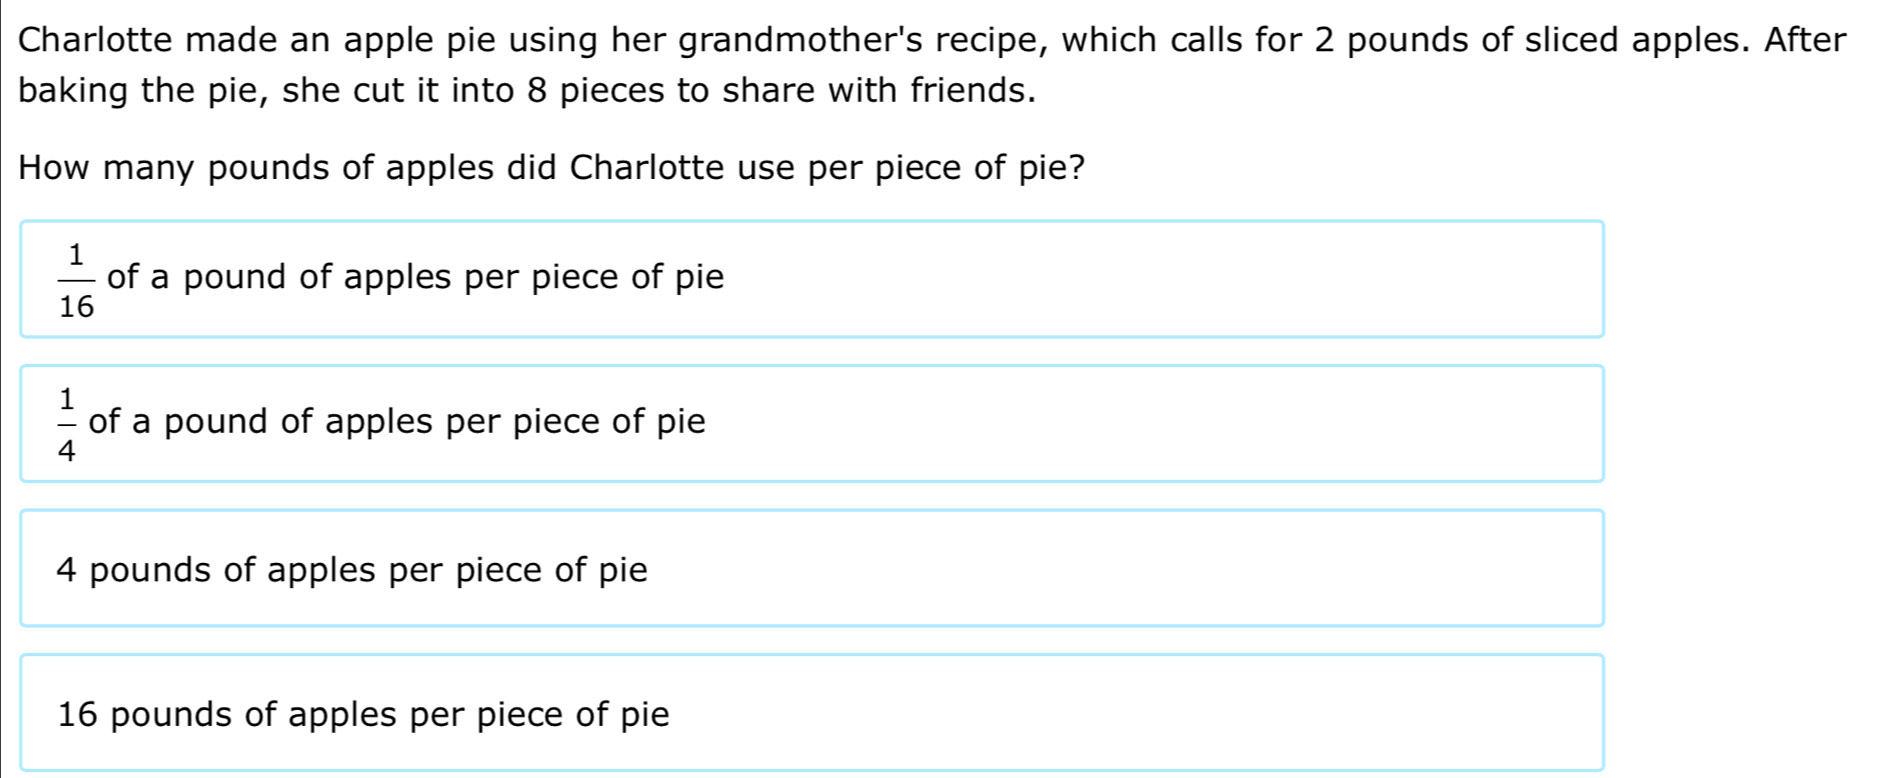The height and width of the screenshot is (778, 1884).
Task: Click the word "After" ending the first line
Action: coord(1804,41)
